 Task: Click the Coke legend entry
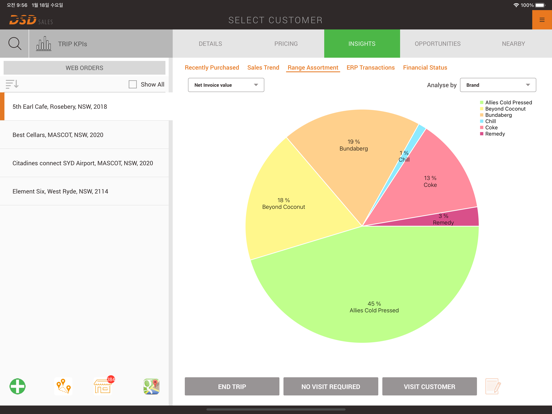[489, 127]
